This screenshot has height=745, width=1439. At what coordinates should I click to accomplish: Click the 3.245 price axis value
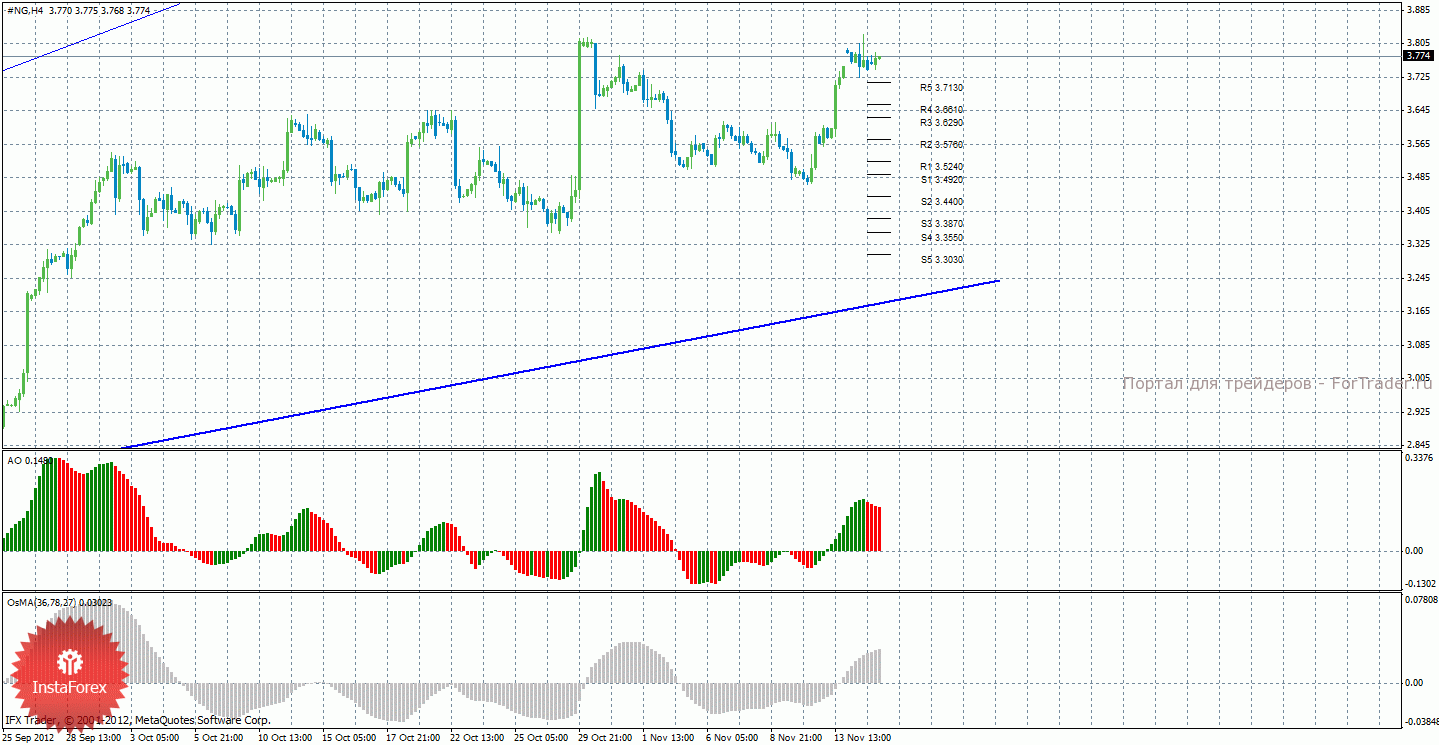pos(1417,278)
